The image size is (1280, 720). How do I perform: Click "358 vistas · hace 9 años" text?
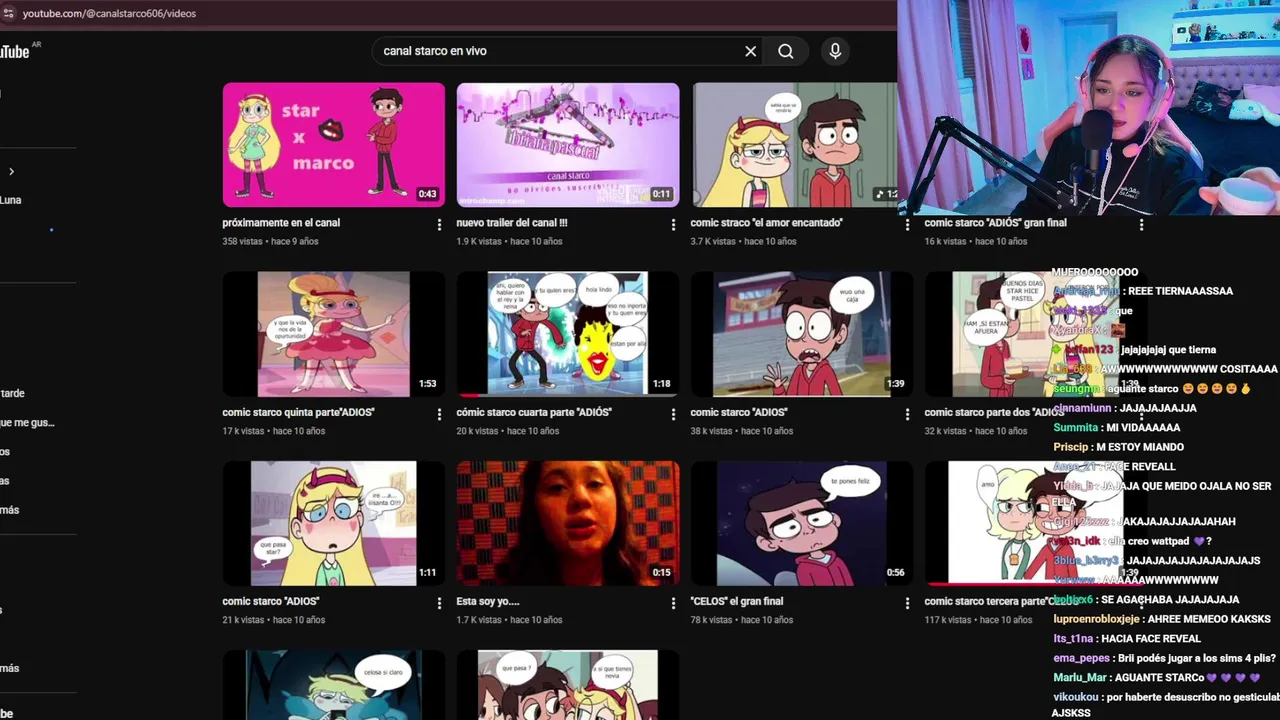[x=270, y=241]
